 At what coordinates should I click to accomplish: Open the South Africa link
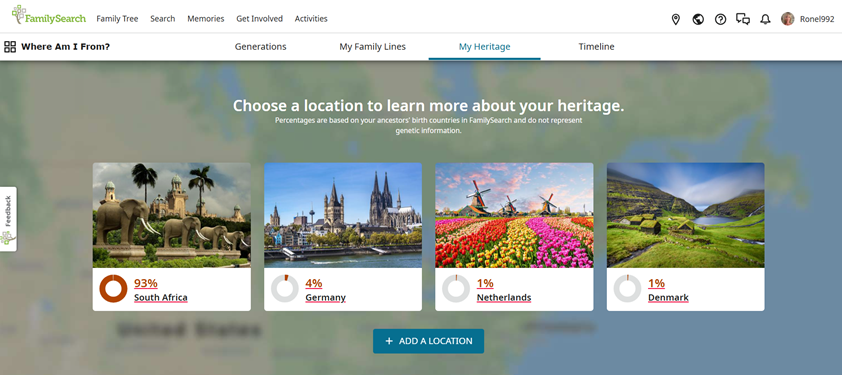pyautogui.click(x=161, y=297)
